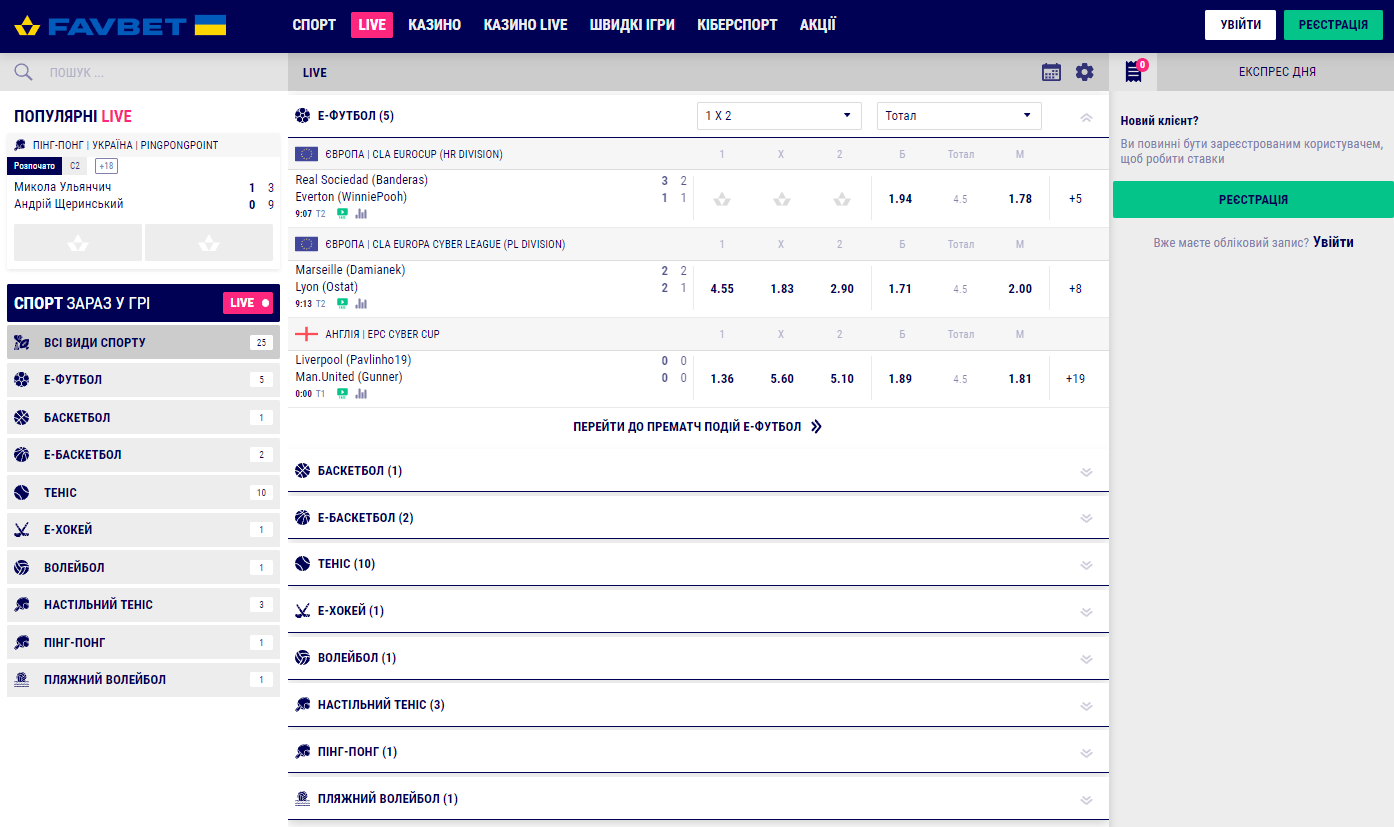This screenshot has height=827, width=1394.
Task: Click the search magnifier icon
Action: point(23,72)
